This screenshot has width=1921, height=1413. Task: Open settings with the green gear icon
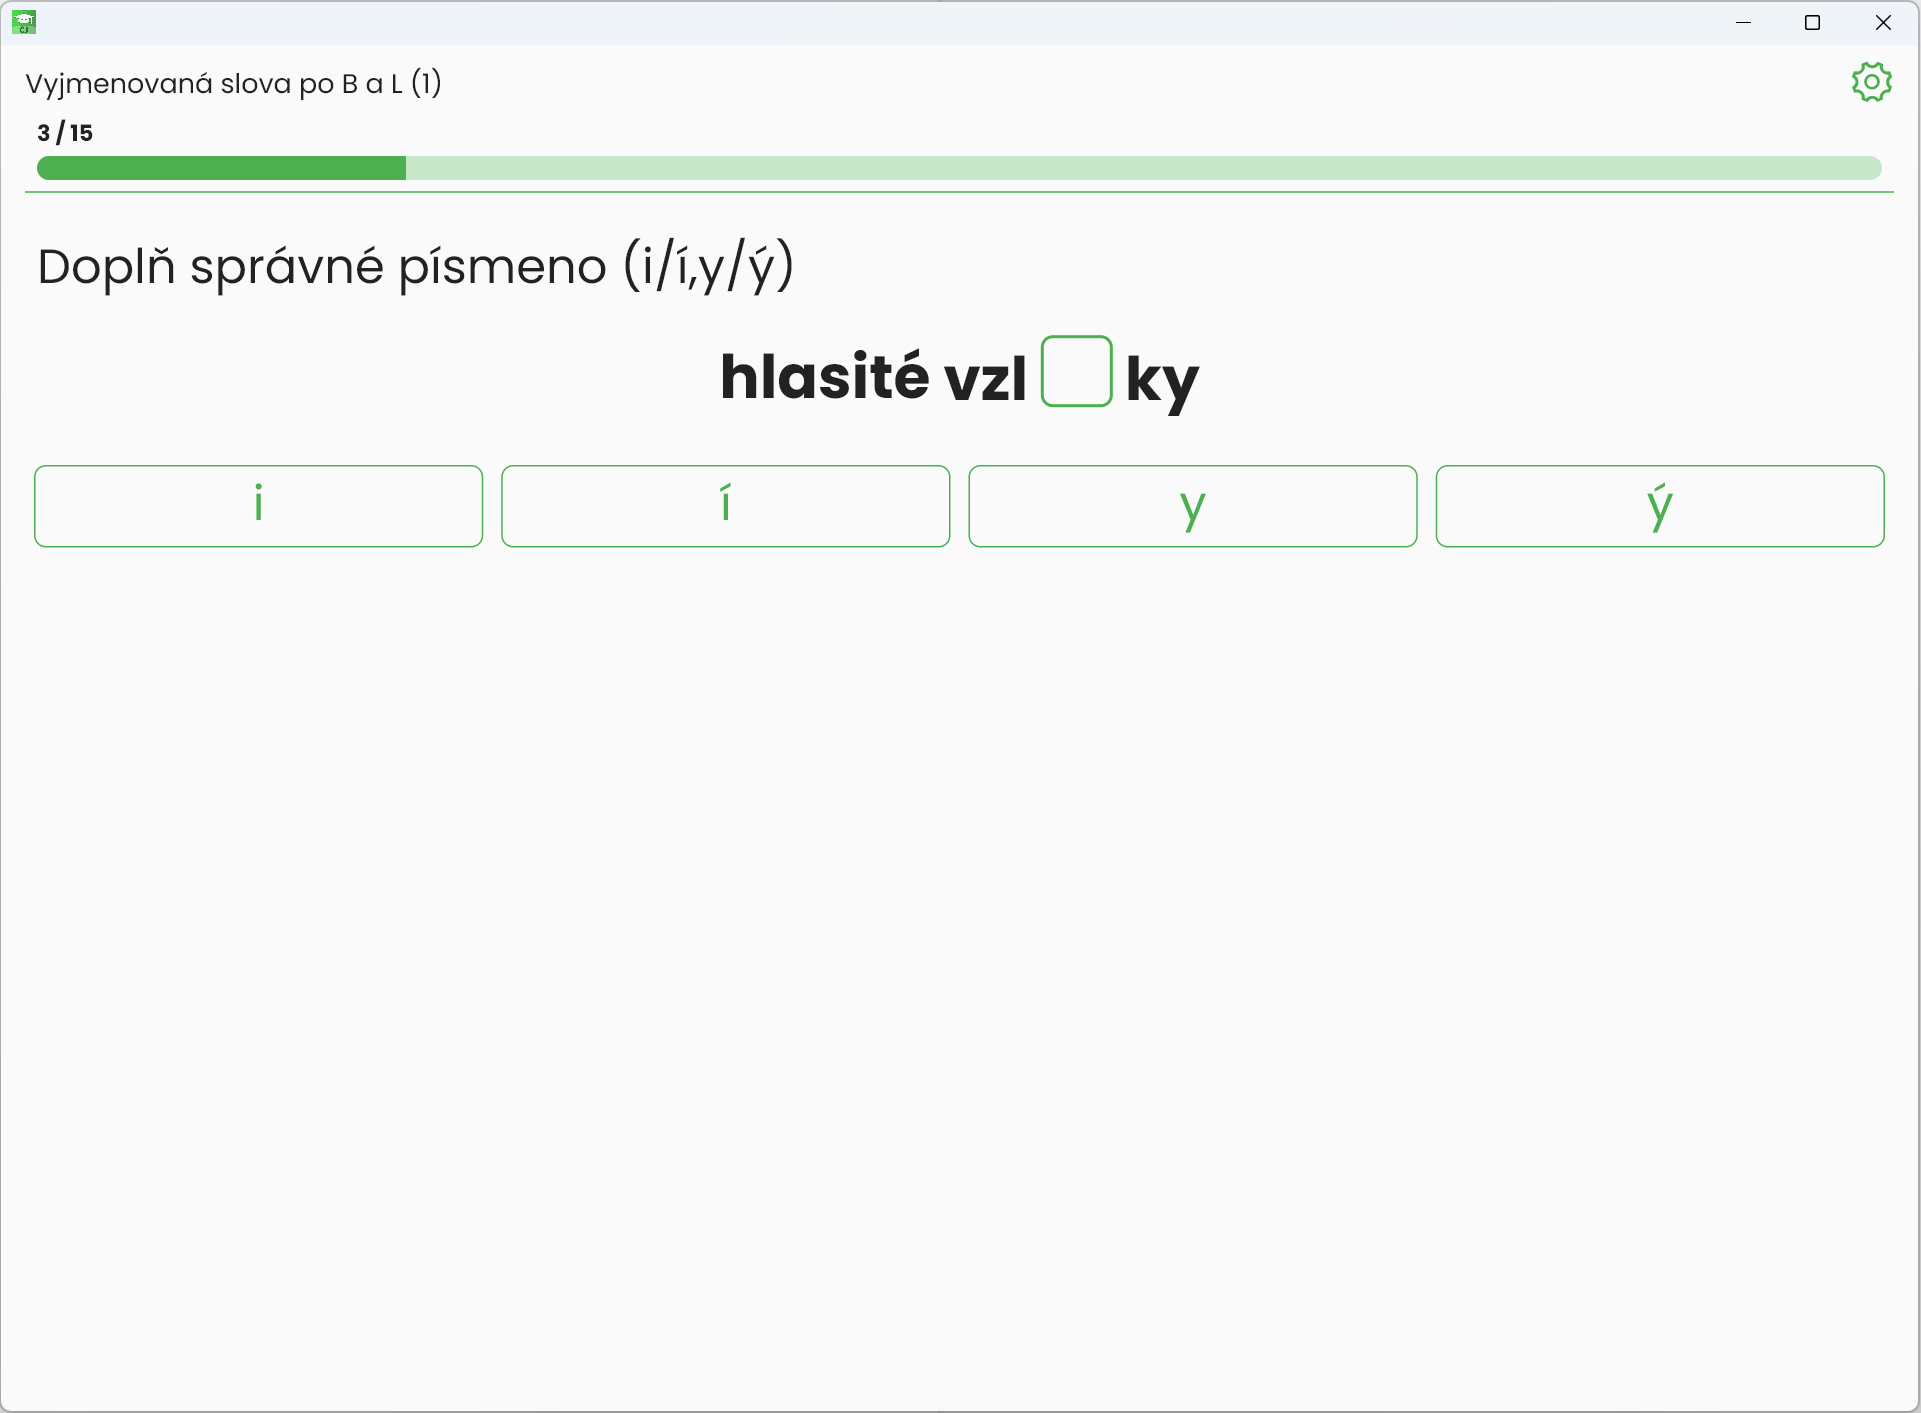coord(1871,82)
